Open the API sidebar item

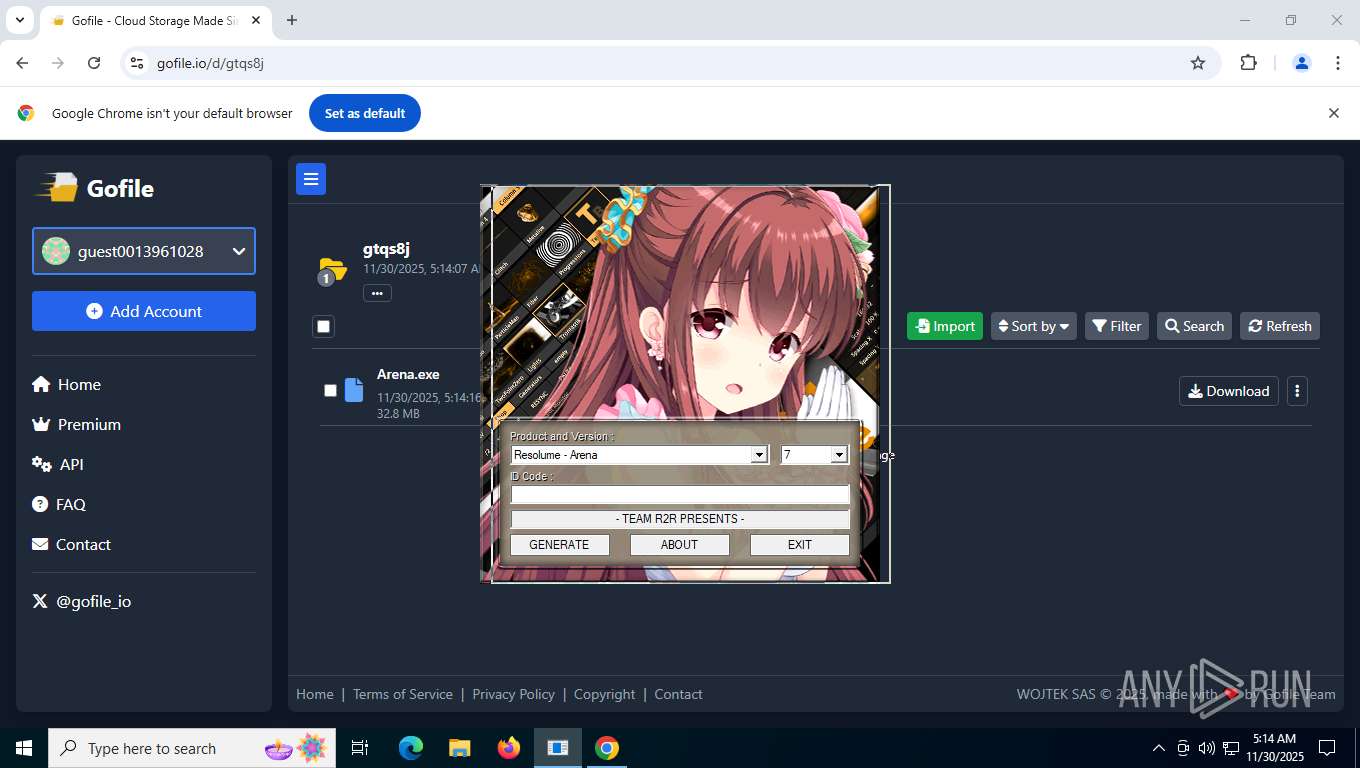tap(58, 464)
